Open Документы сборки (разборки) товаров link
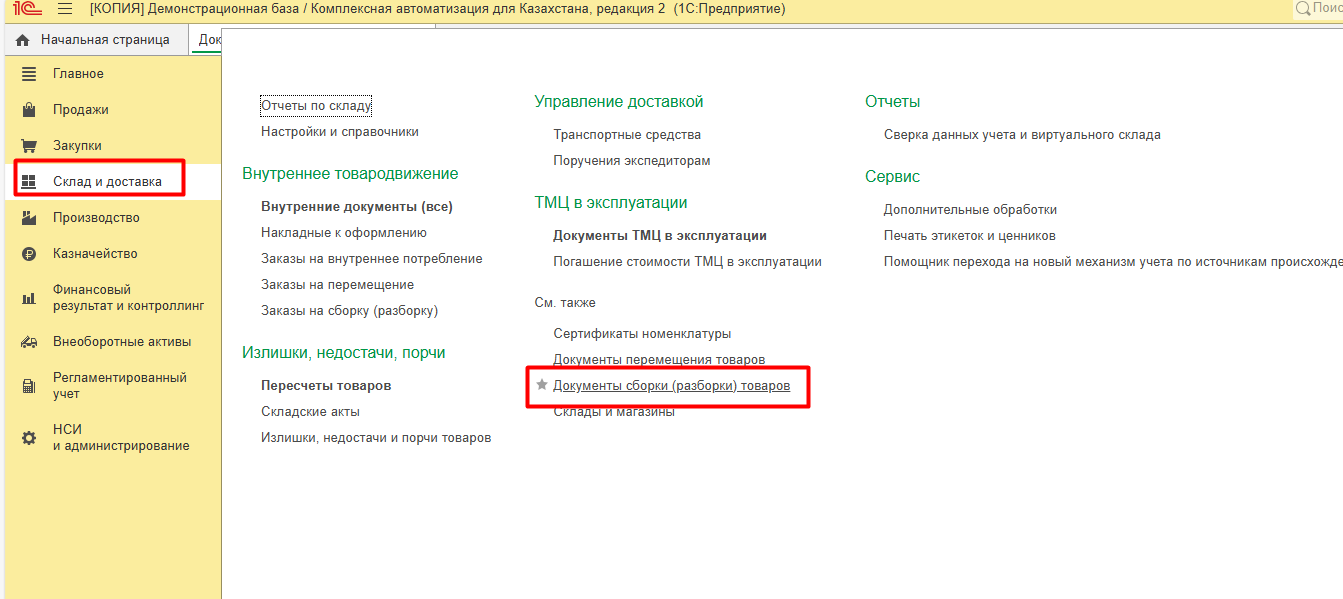 click(x=671, y=386)
